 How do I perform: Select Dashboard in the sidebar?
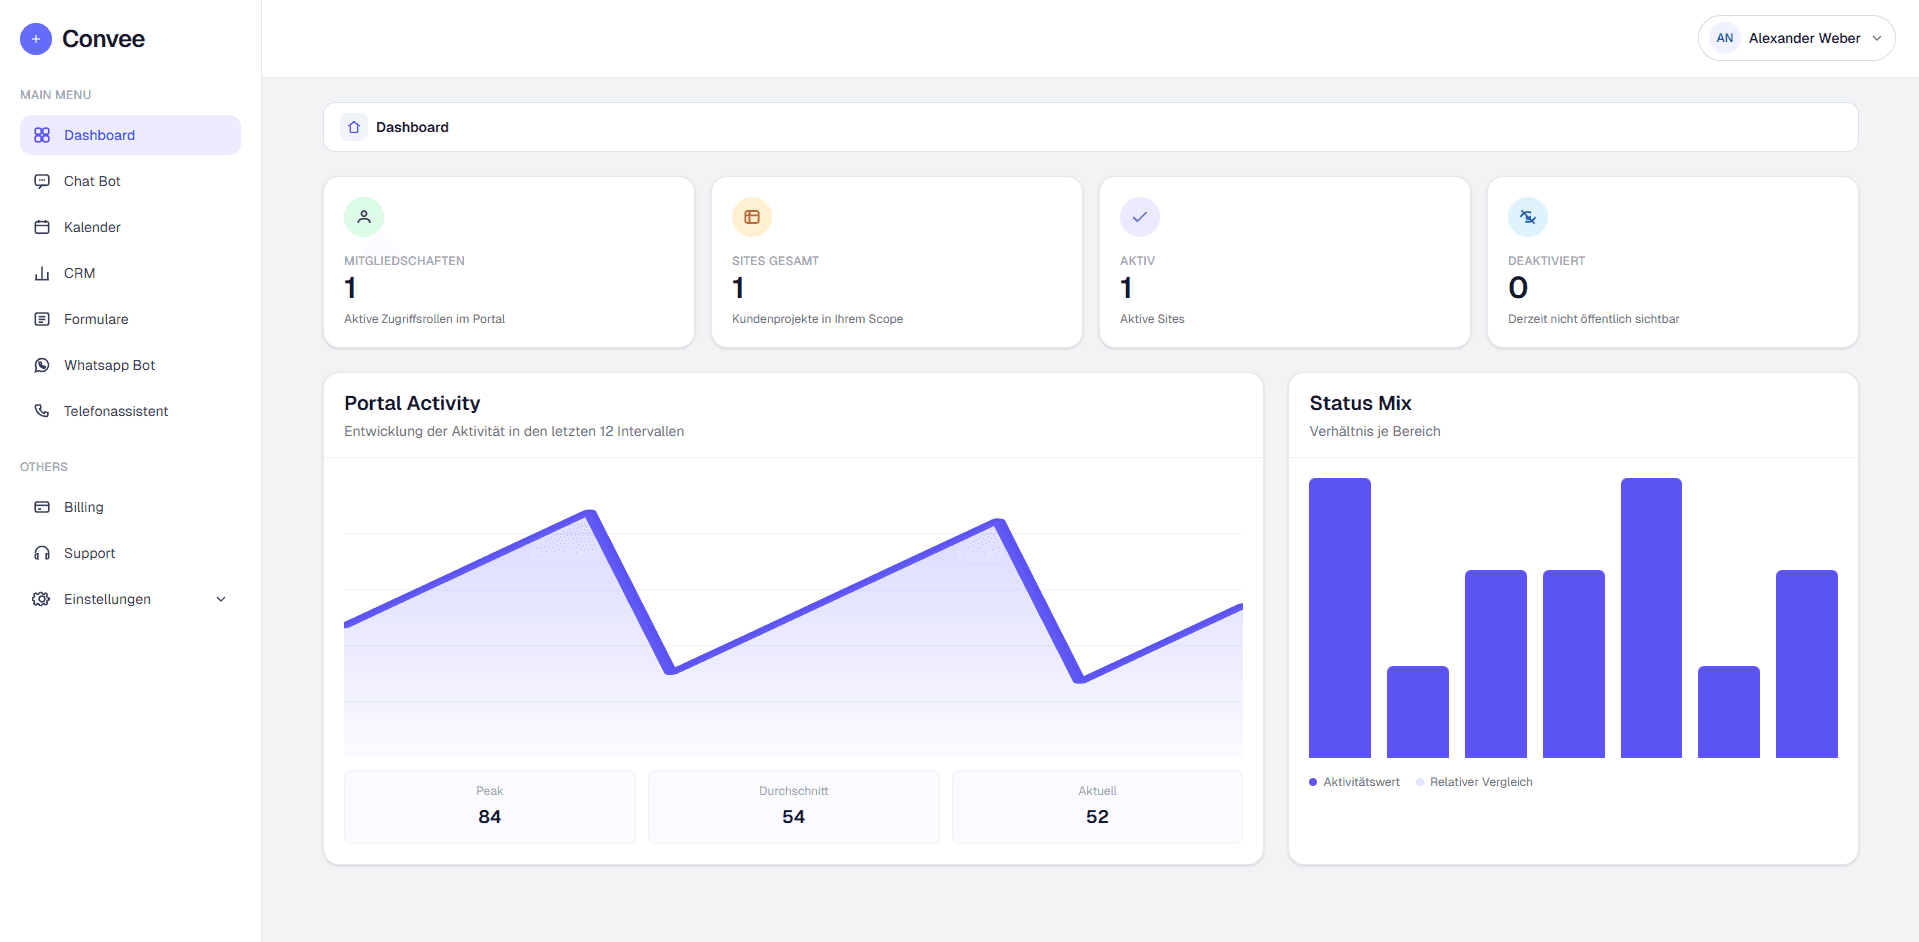(99, 135)
